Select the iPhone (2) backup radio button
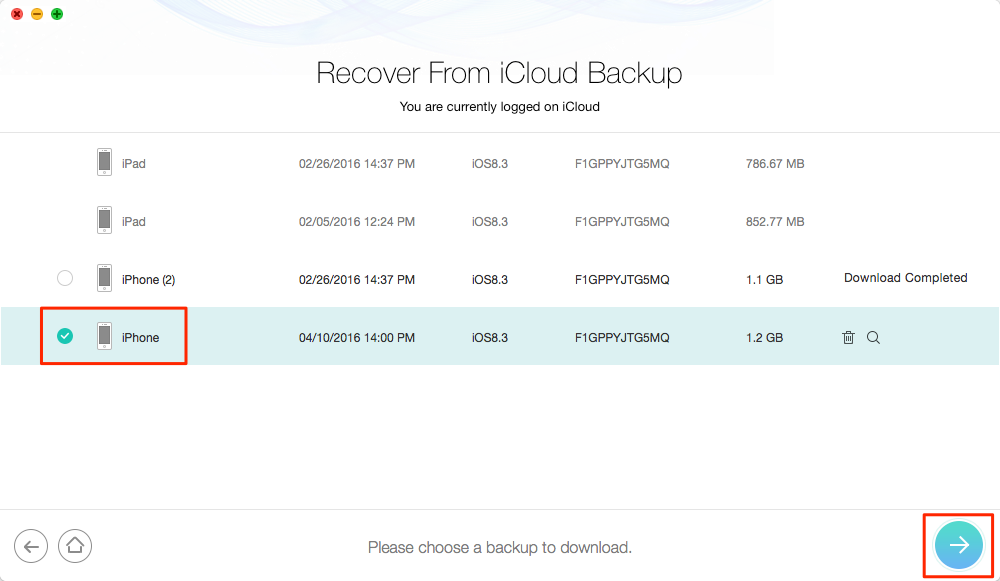1000x581 pixels. [x=64, y=278]
